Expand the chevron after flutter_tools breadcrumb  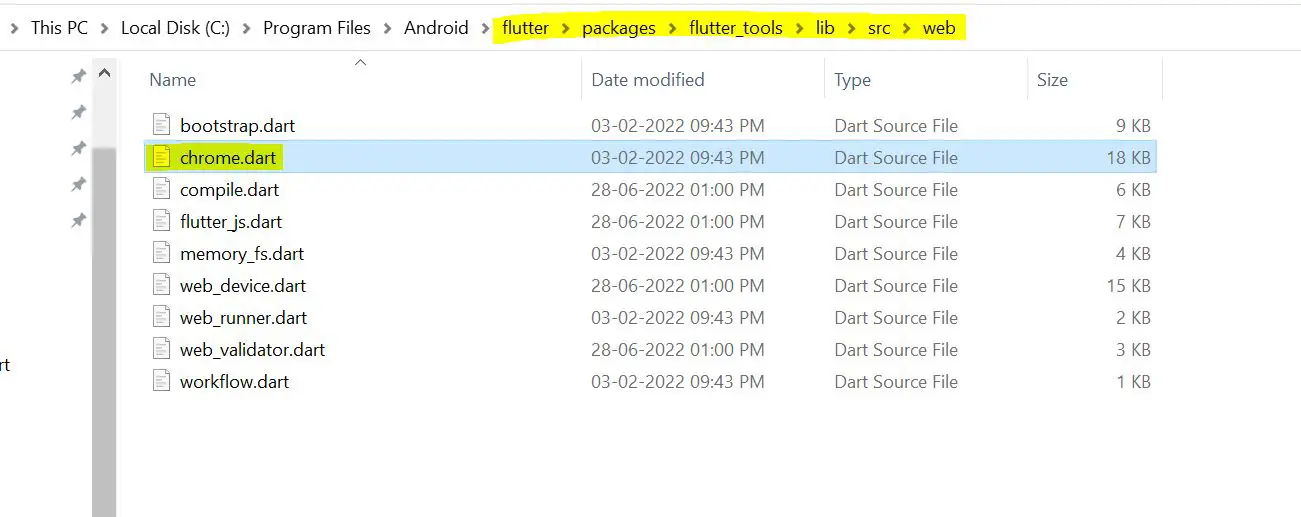click(799, 28)
